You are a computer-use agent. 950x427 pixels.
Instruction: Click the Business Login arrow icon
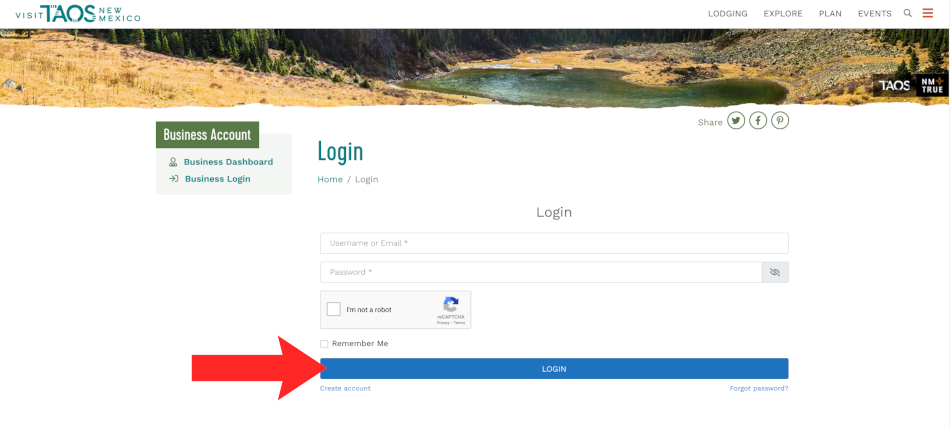173,179
